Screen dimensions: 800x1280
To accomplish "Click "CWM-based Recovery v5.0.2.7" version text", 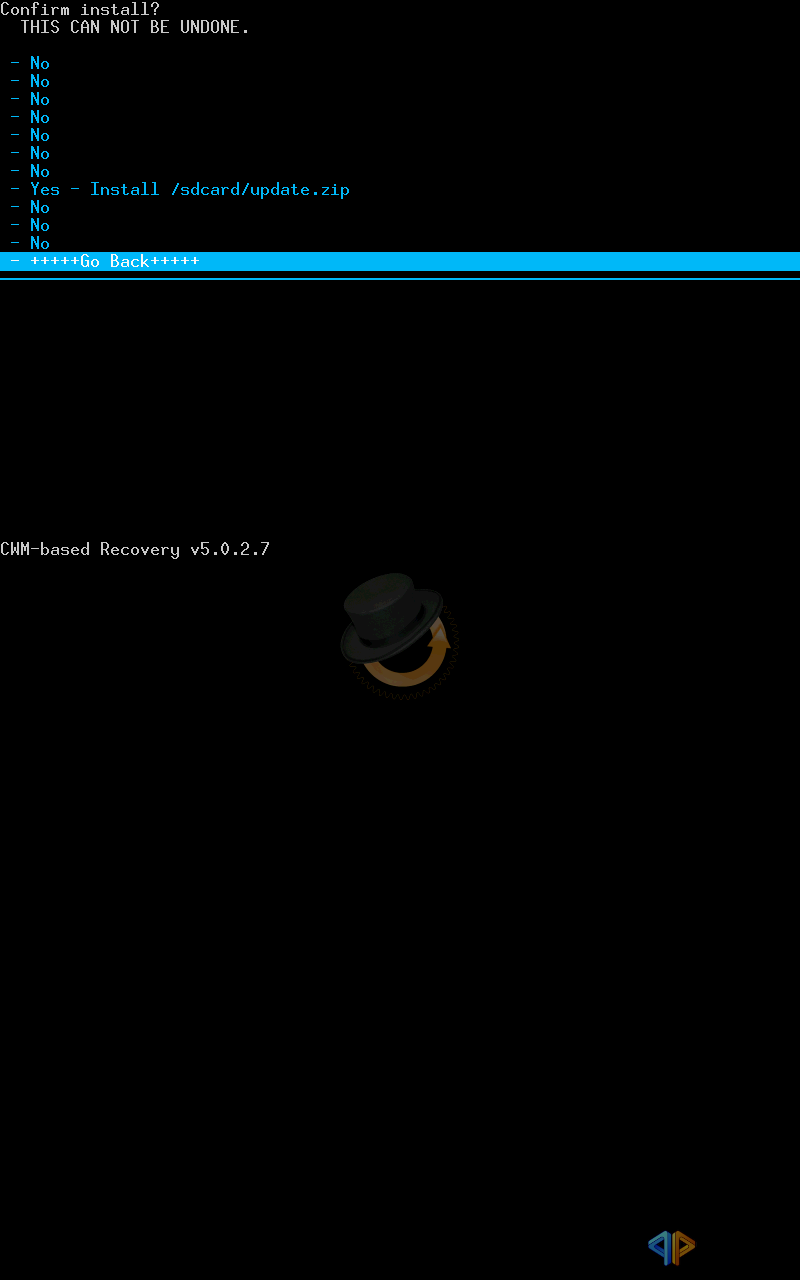I will point(135,549).
